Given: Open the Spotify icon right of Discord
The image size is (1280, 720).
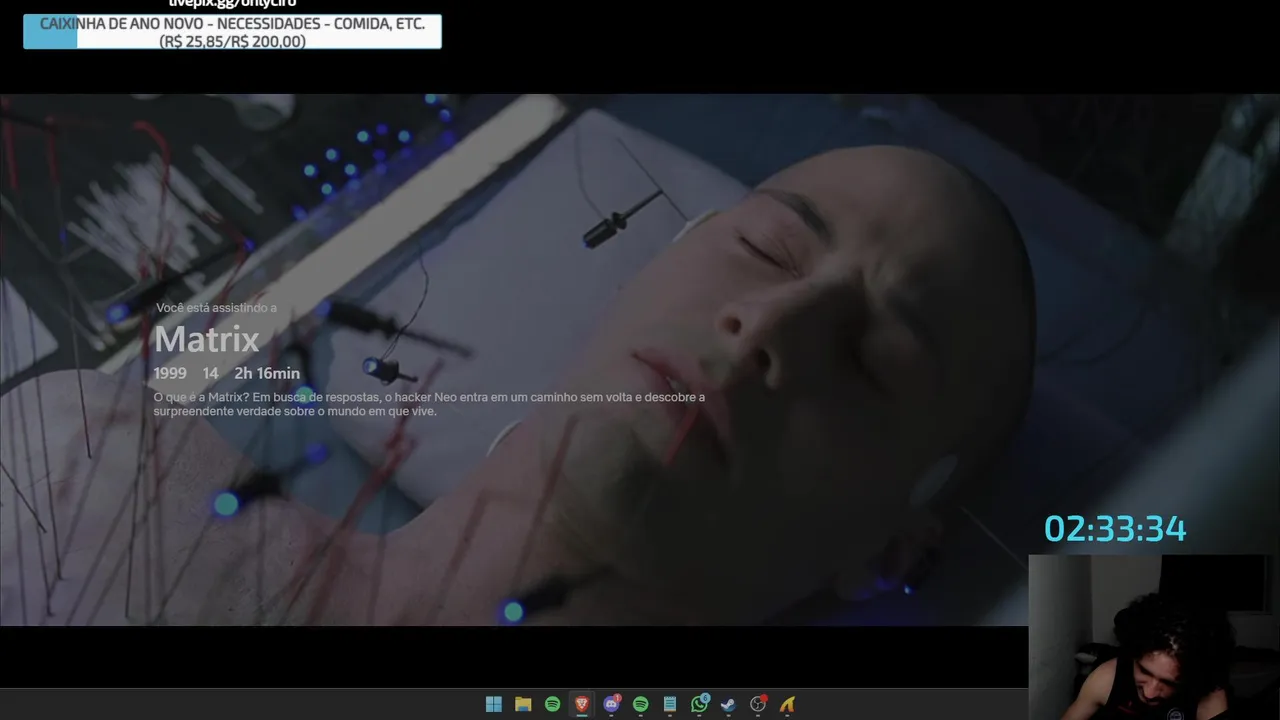Looking at the screenshot, I should [641, 704].
